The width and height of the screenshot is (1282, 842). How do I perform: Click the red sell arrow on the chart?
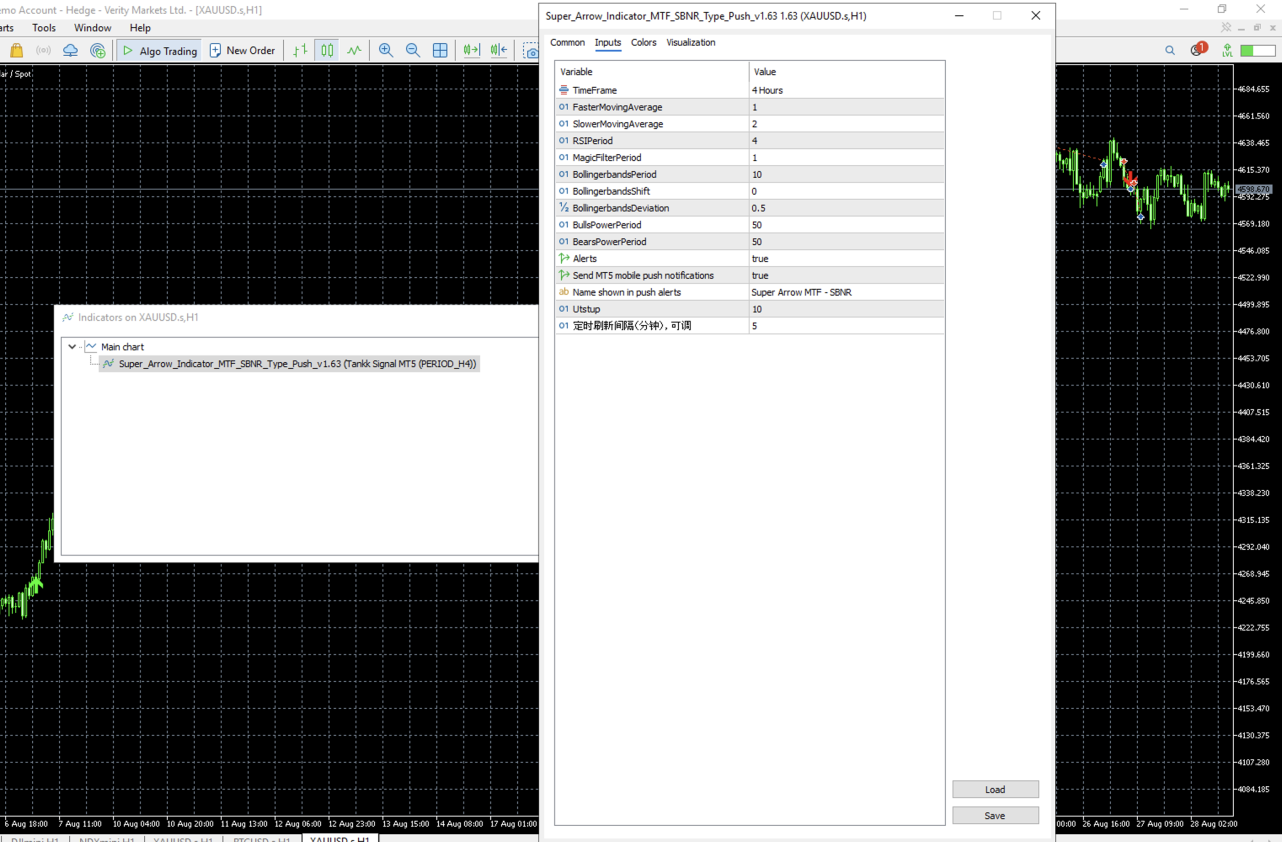click(1130, 179)
